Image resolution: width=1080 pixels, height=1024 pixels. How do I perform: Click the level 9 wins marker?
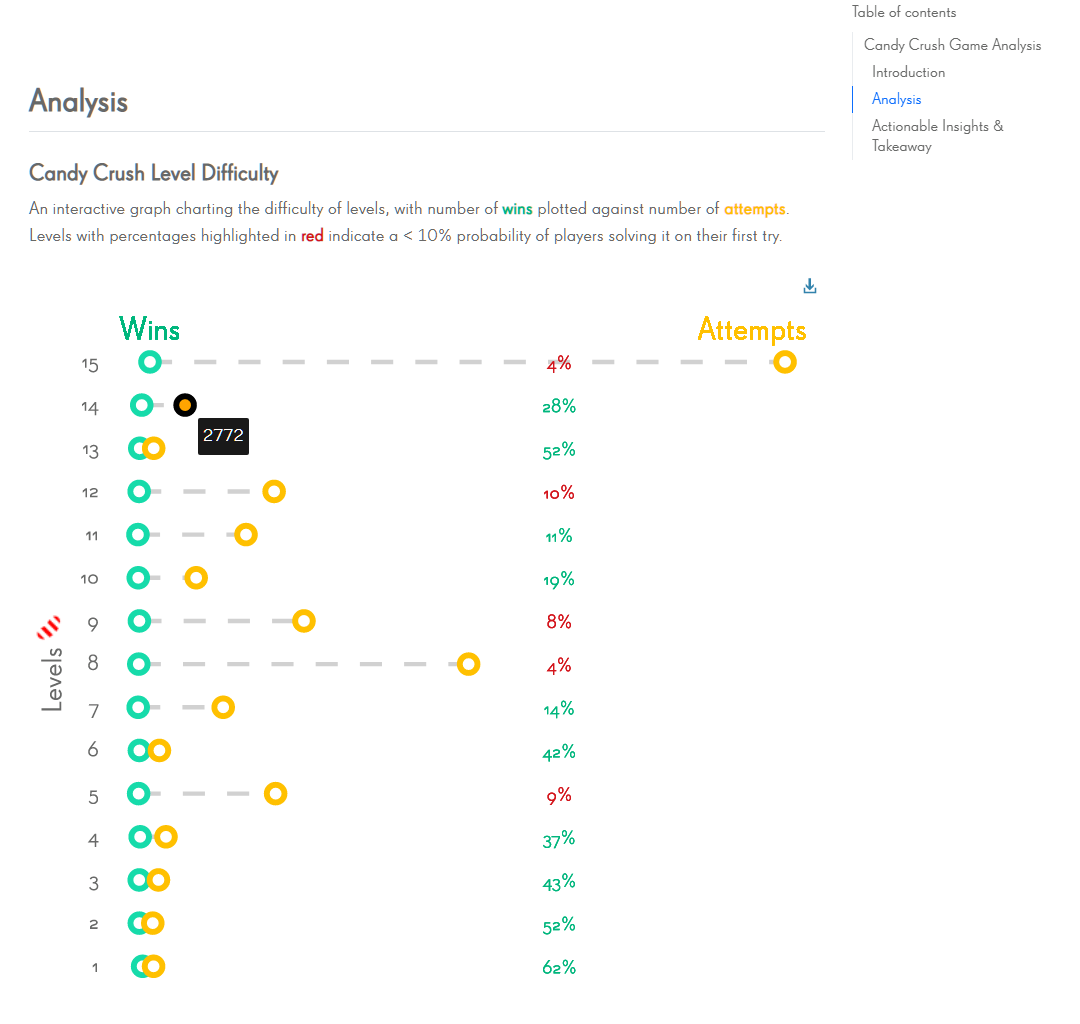(139, 621)
